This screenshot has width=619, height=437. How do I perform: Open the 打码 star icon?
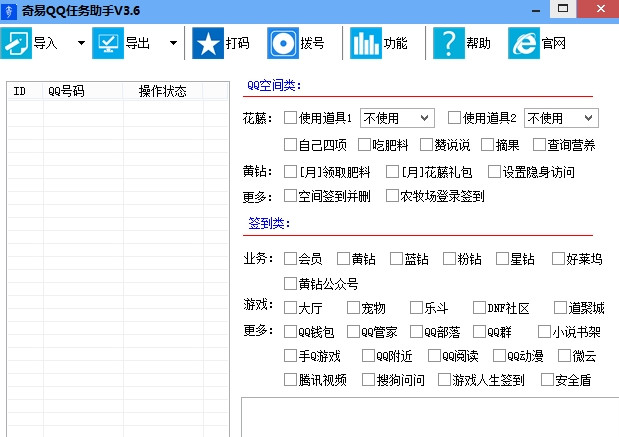click(x=208, y=43)
